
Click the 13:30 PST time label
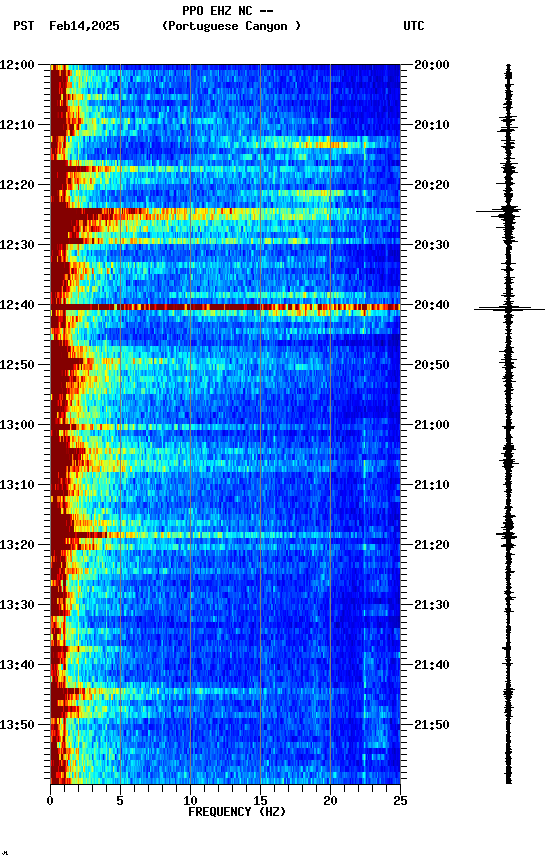(17, 606)
